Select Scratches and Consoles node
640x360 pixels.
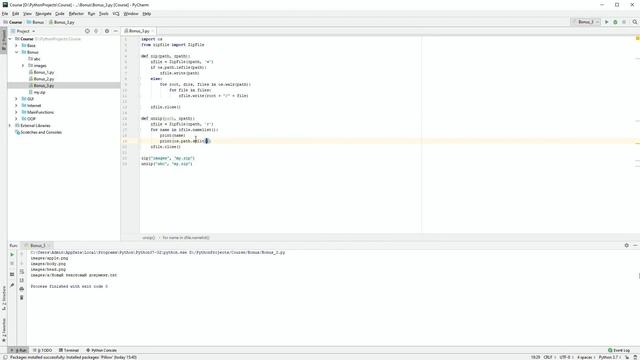pos(38,132)
